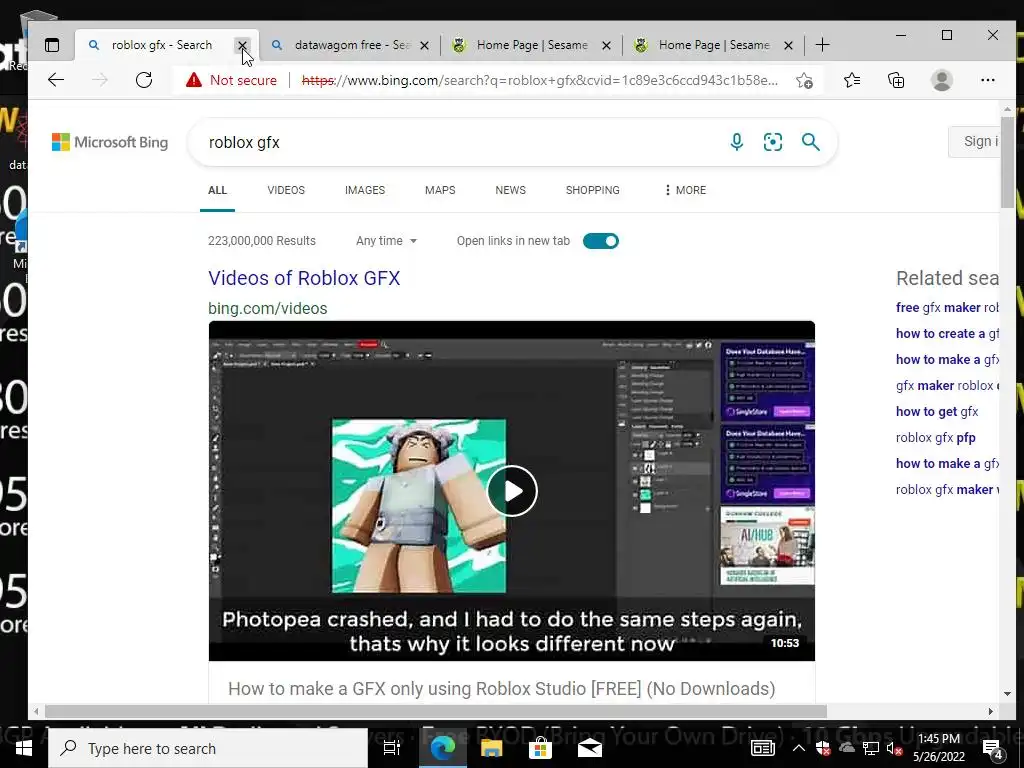Viewport: 1024px width, 768px height.
Task: Open How to make a GFX video title
Action: [502, 689]
